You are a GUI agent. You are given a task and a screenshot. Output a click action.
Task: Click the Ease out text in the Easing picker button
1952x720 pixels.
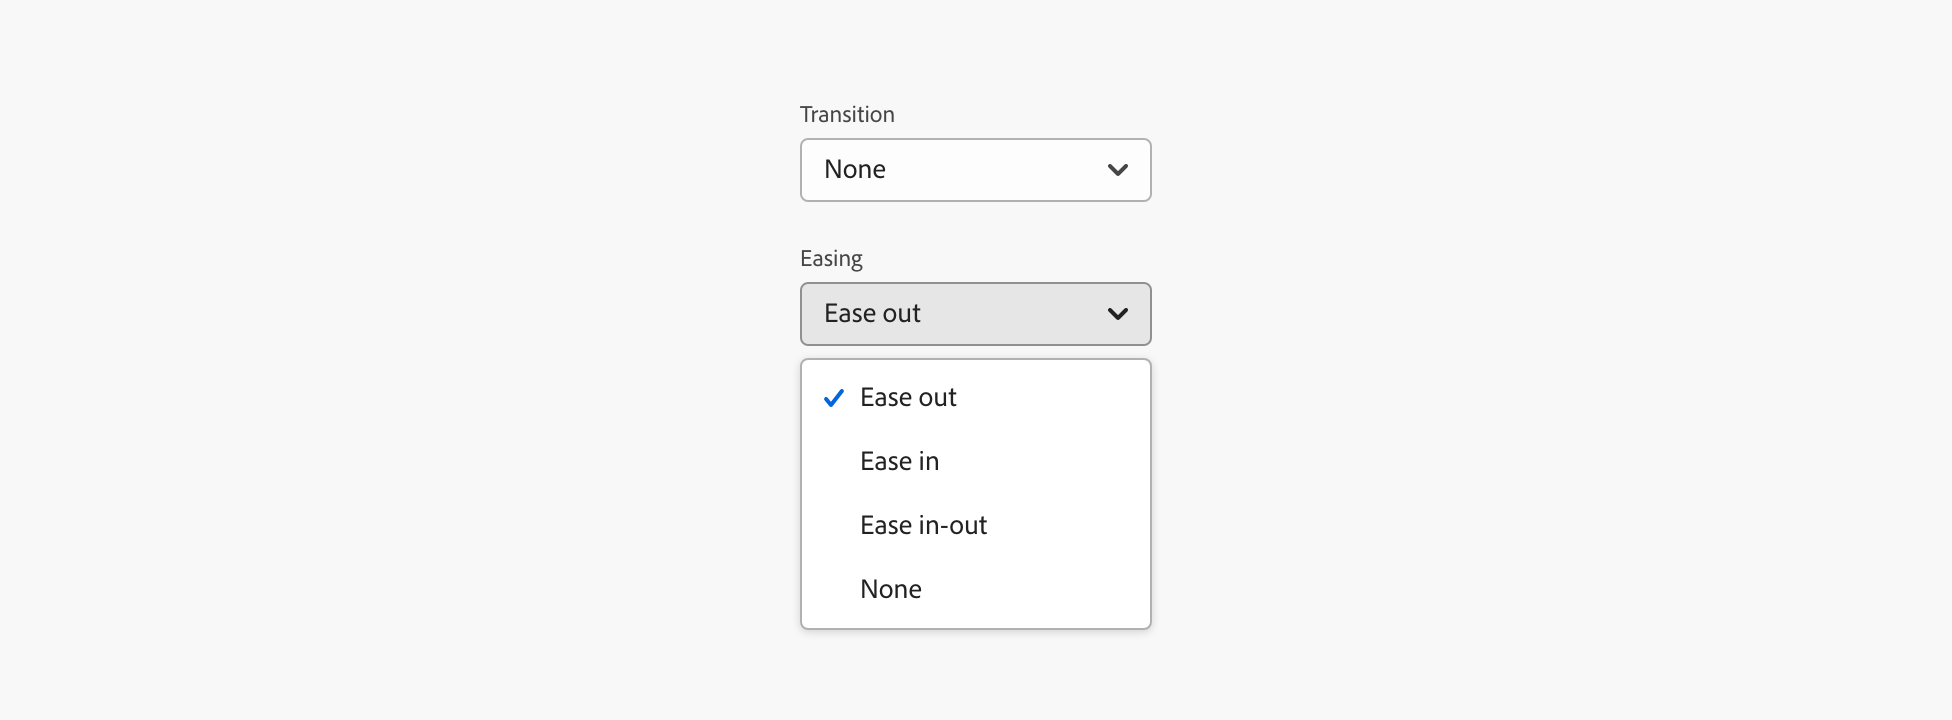pyautogui.click(x=872, y=314)
